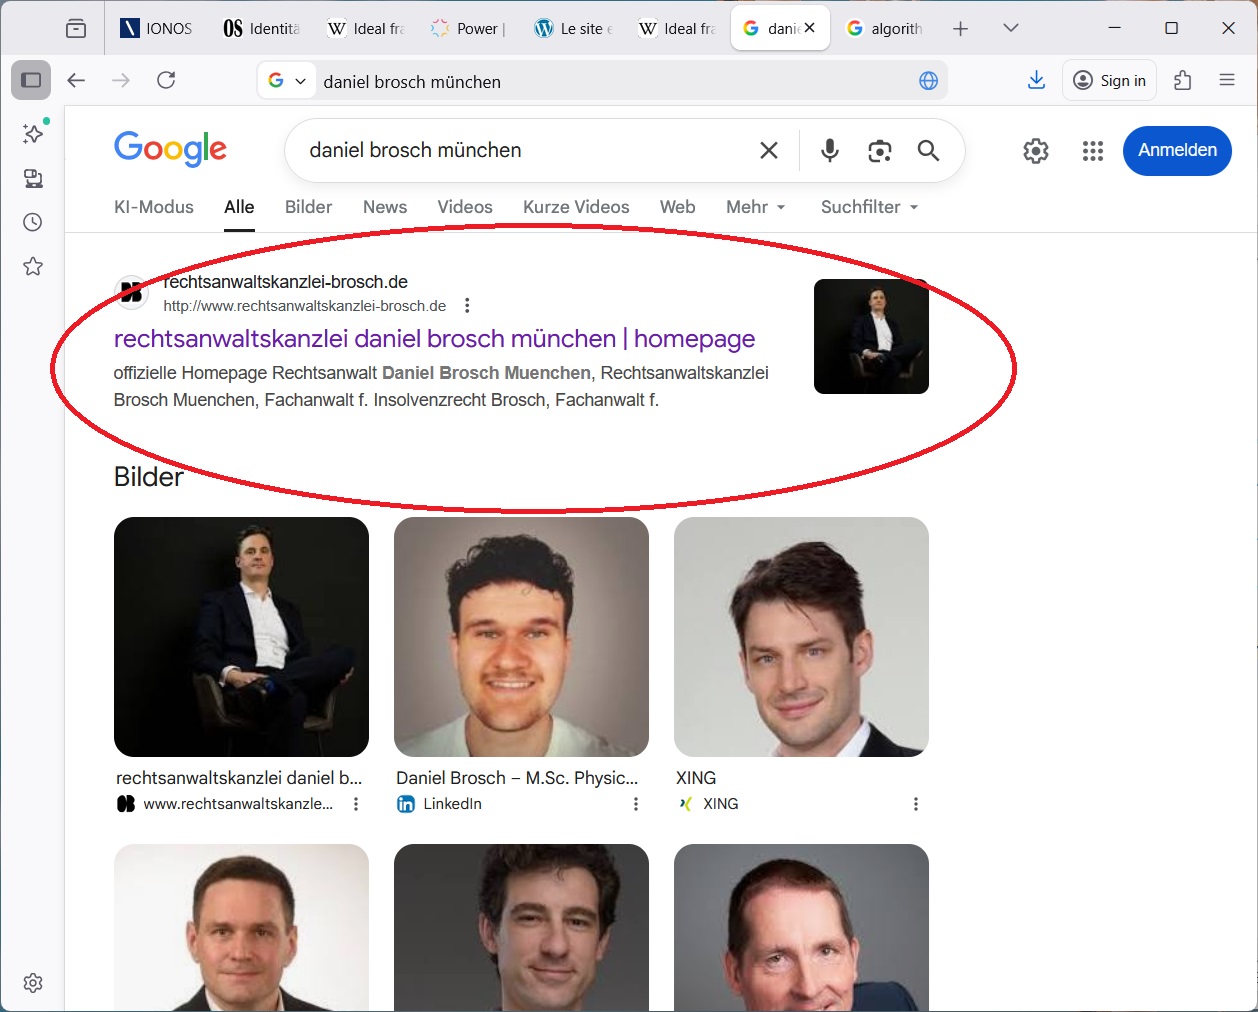Open Google Lens image search
The image size is (1258, 1012).
pyautogui.click(x=879, y=150)
